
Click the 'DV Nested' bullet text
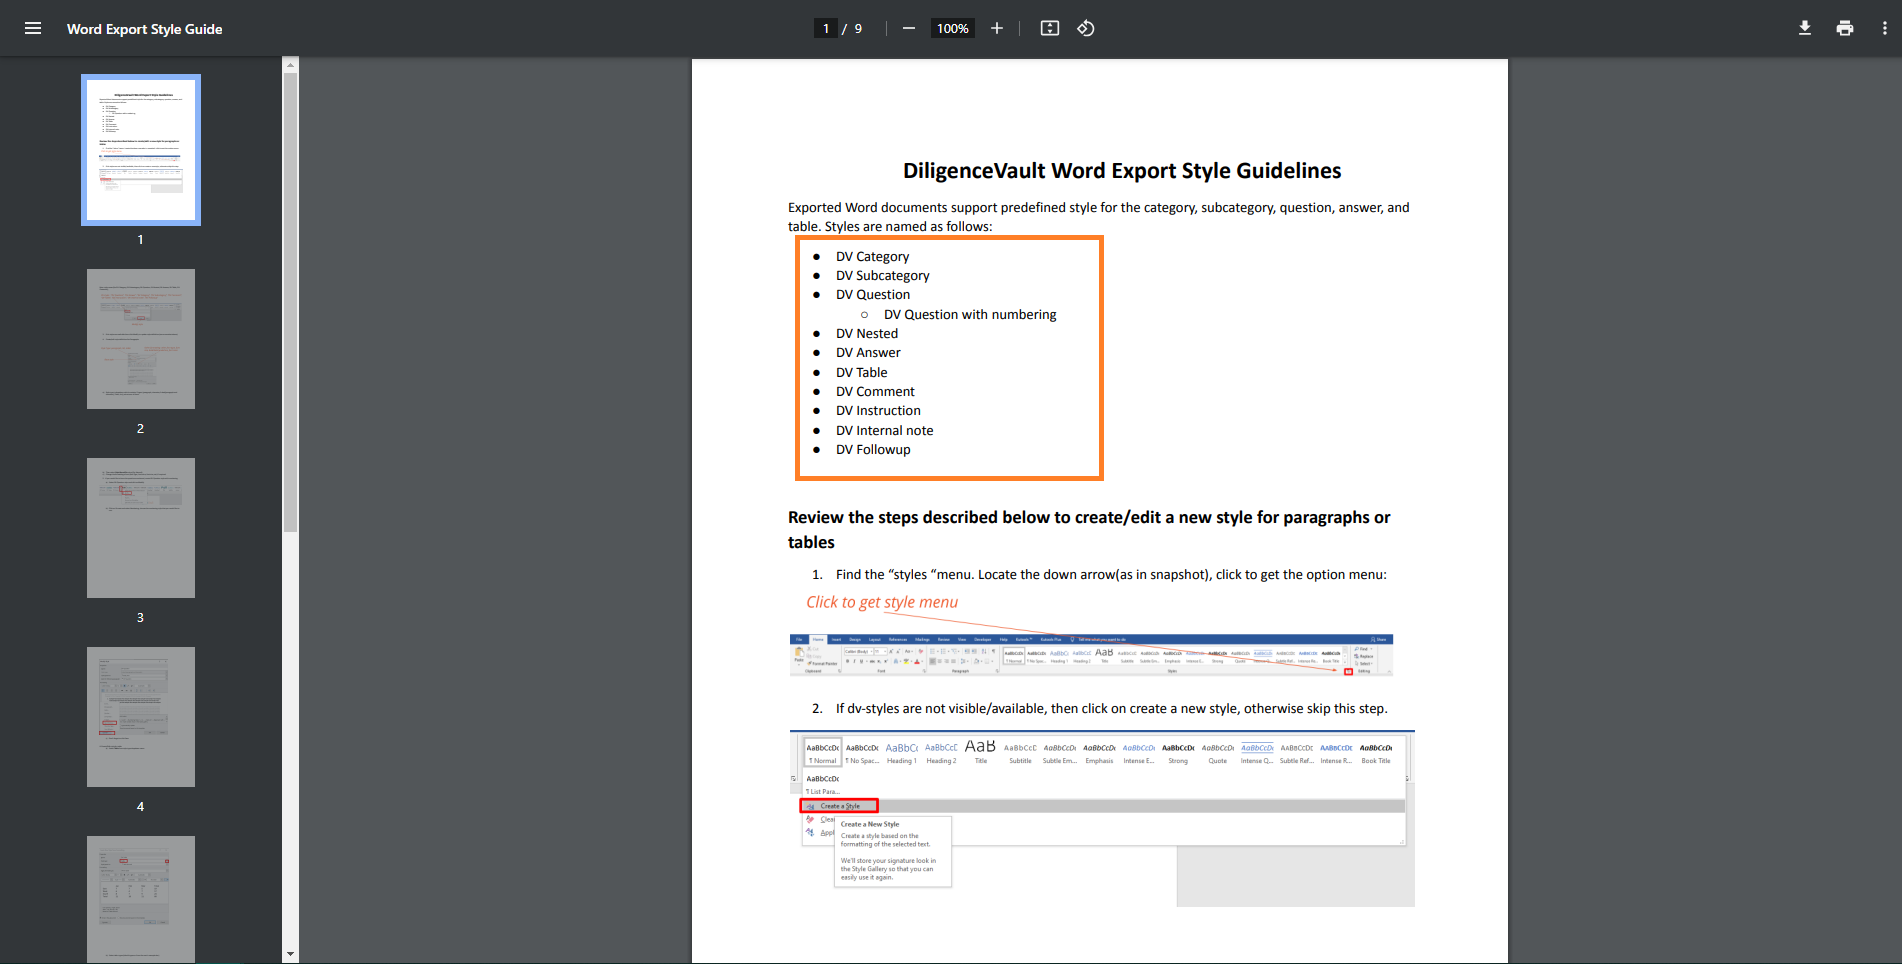click(x=867, y=334)
